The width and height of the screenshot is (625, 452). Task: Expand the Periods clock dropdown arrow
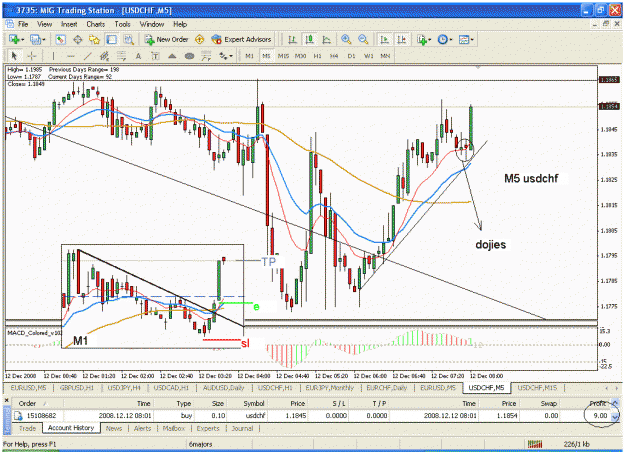451,39
